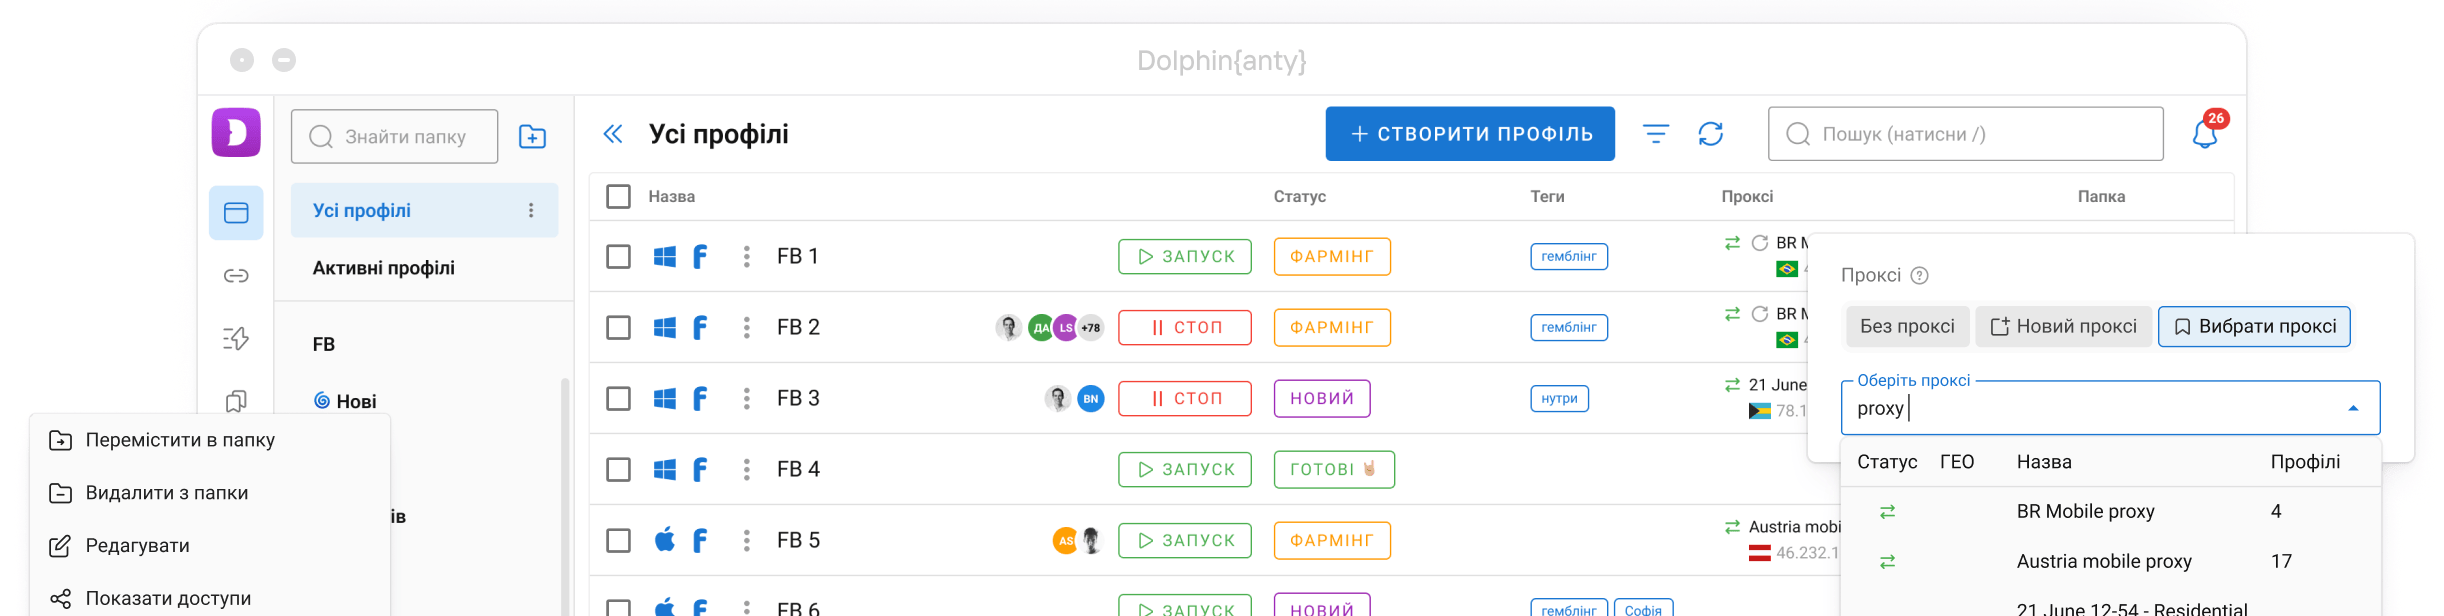Select the Усі профілі folder
This screenshot has height=616, width=2444.
pyautogui.click(x=424, y=210)
